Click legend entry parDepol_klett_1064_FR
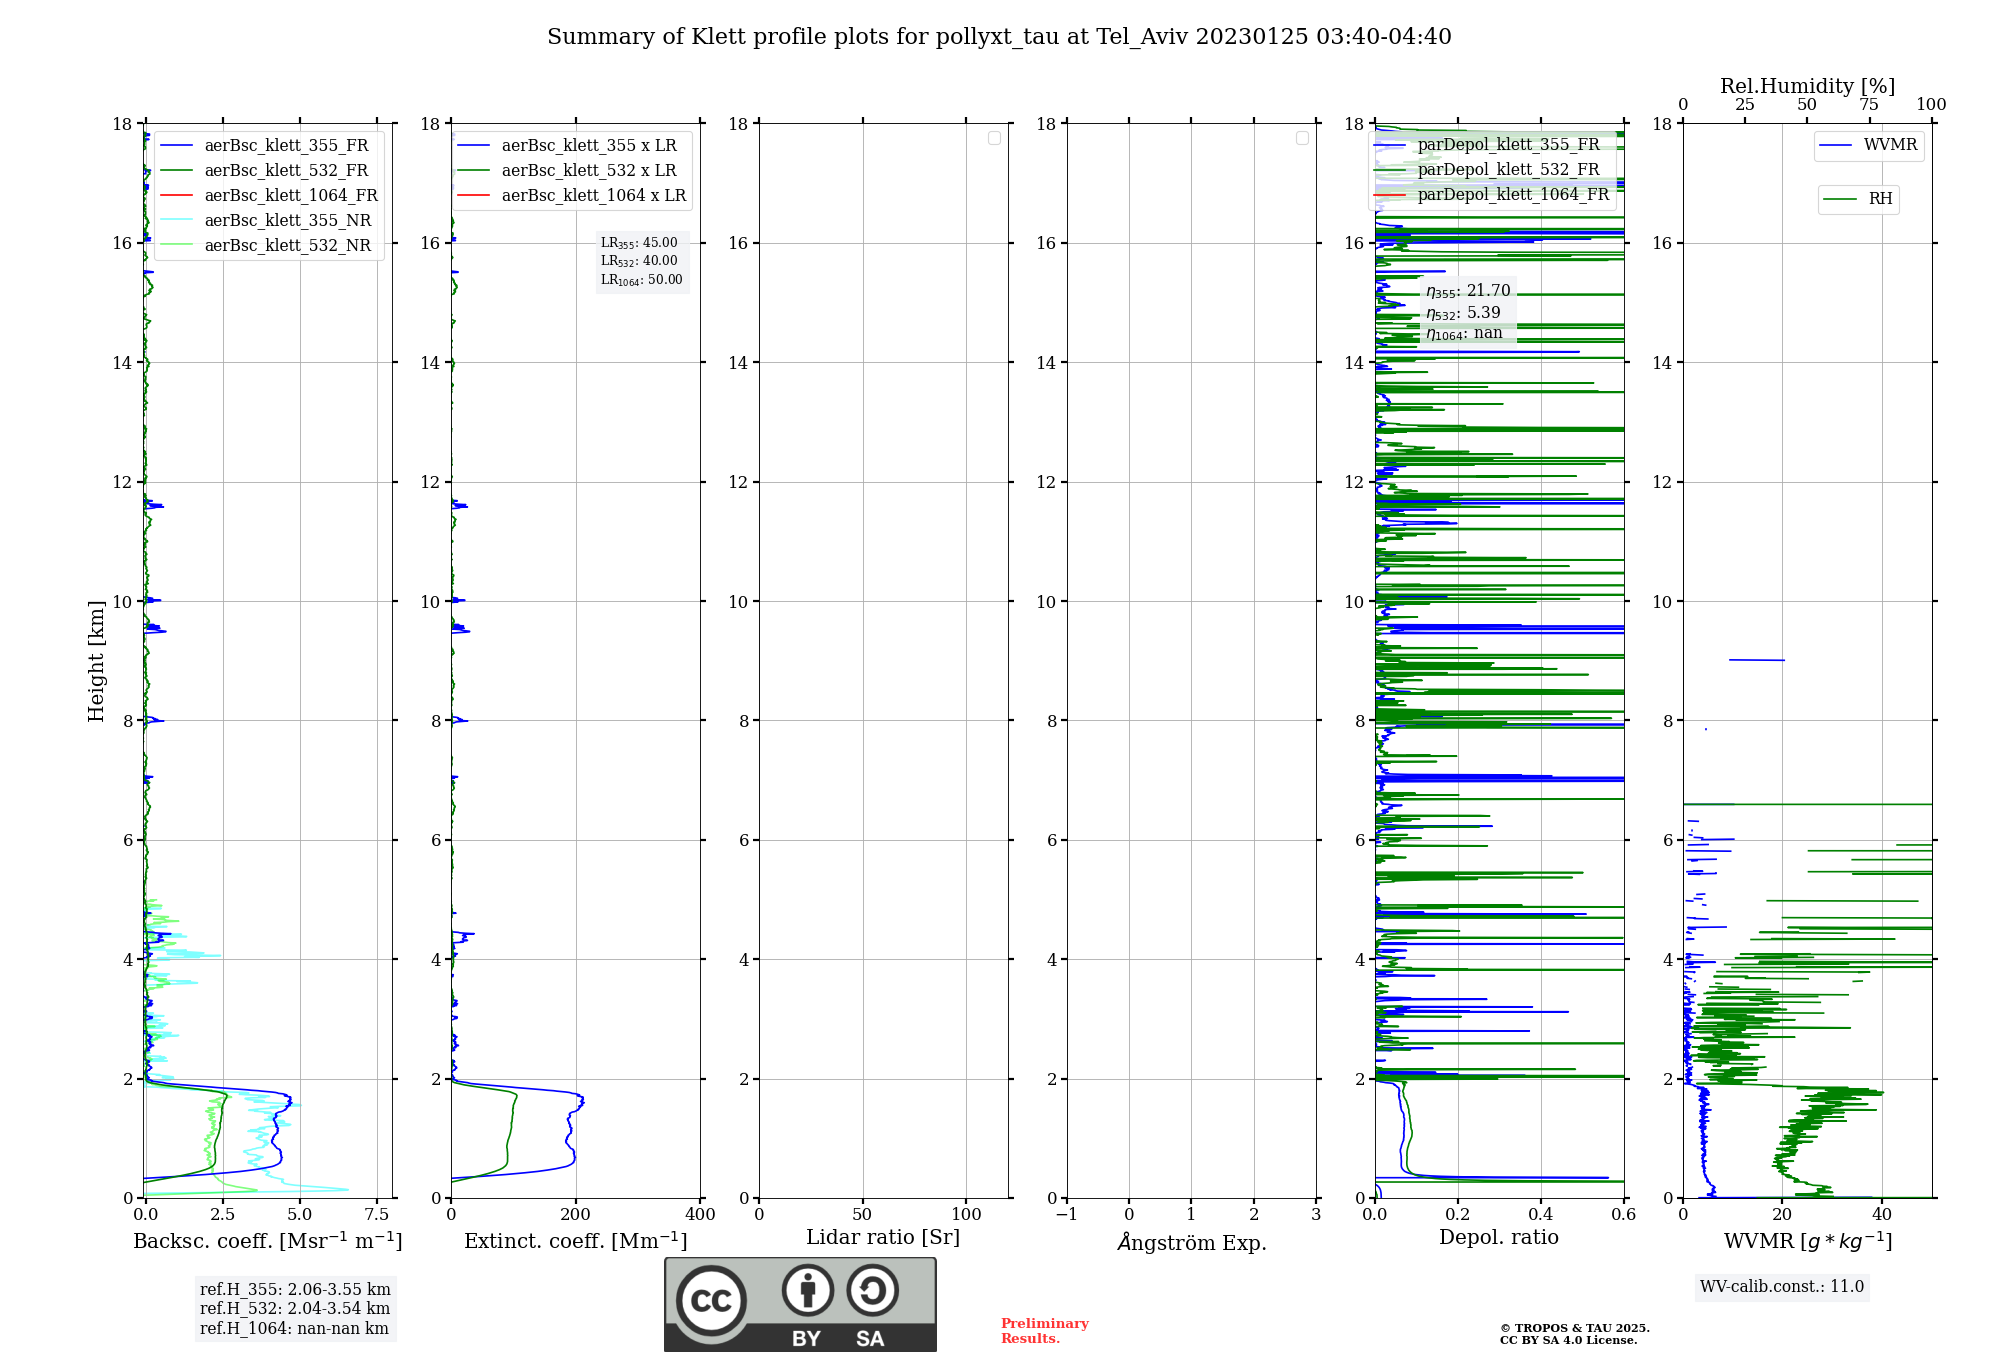The image size is (2000, 1360). click(x=1493, y=194)
